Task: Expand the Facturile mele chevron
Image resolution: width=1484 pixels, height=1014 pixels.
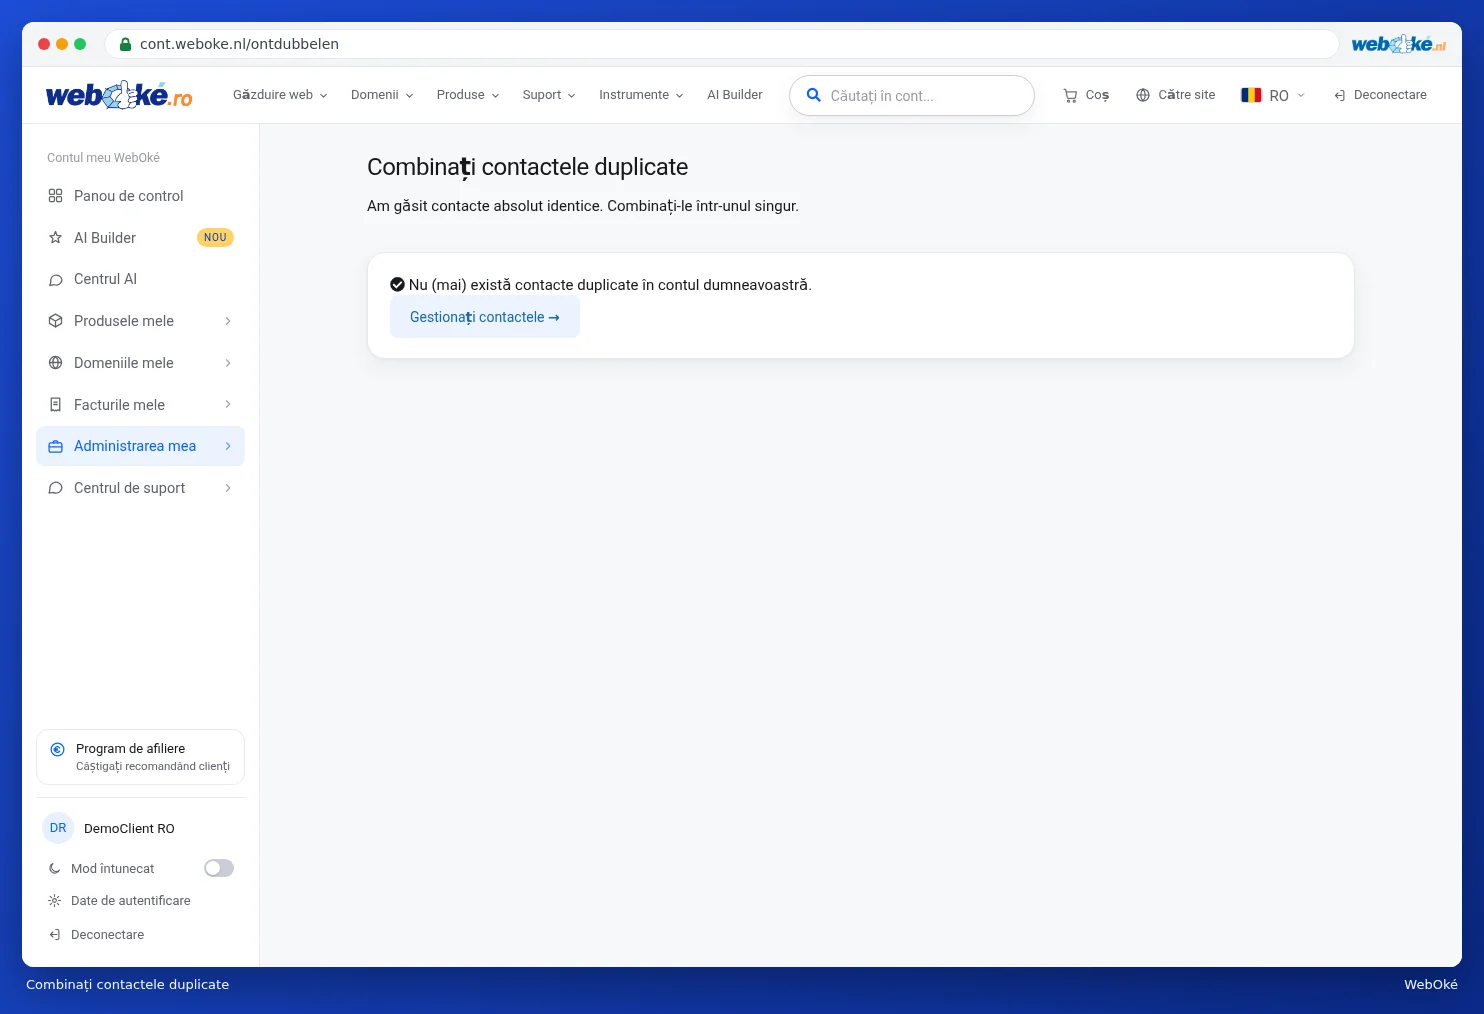Action: 228,405
